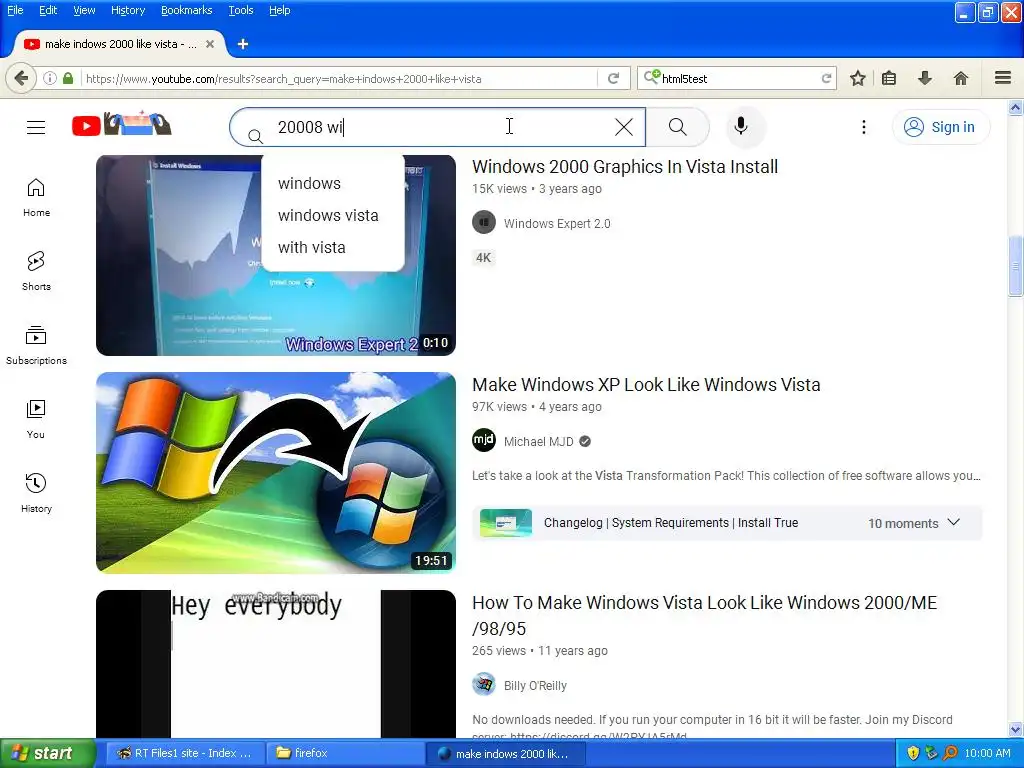Submit the YouTube search with magnifier button

[x=678, y=127]
